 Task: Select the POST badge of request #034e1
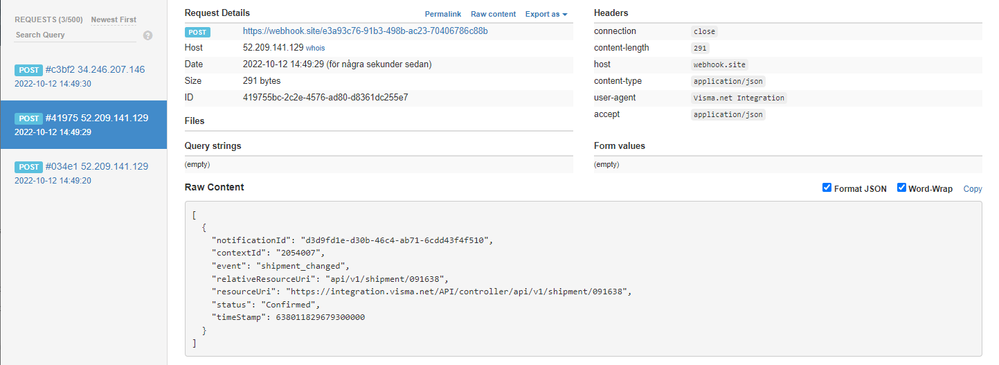28,167
